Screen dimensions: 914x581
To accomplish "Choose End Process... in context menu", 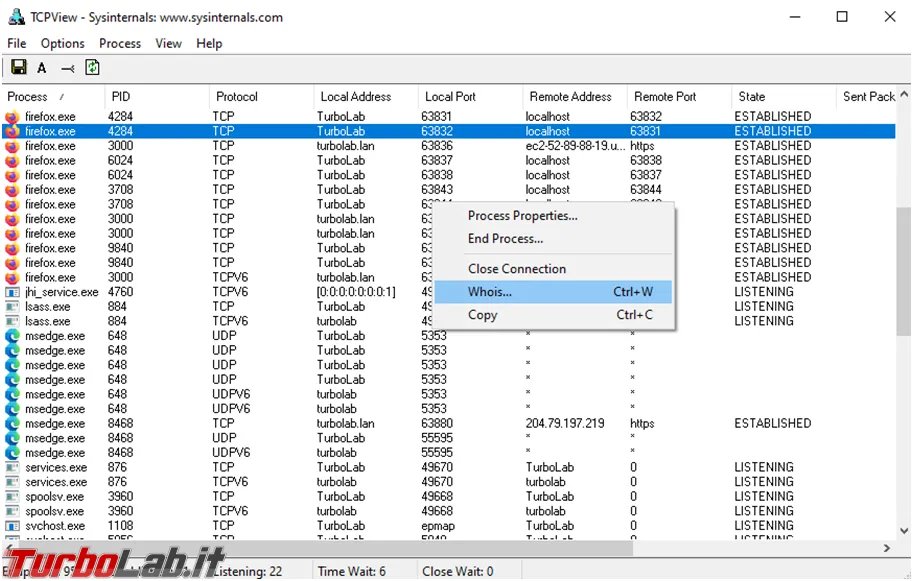I will (x=553, y=238).
